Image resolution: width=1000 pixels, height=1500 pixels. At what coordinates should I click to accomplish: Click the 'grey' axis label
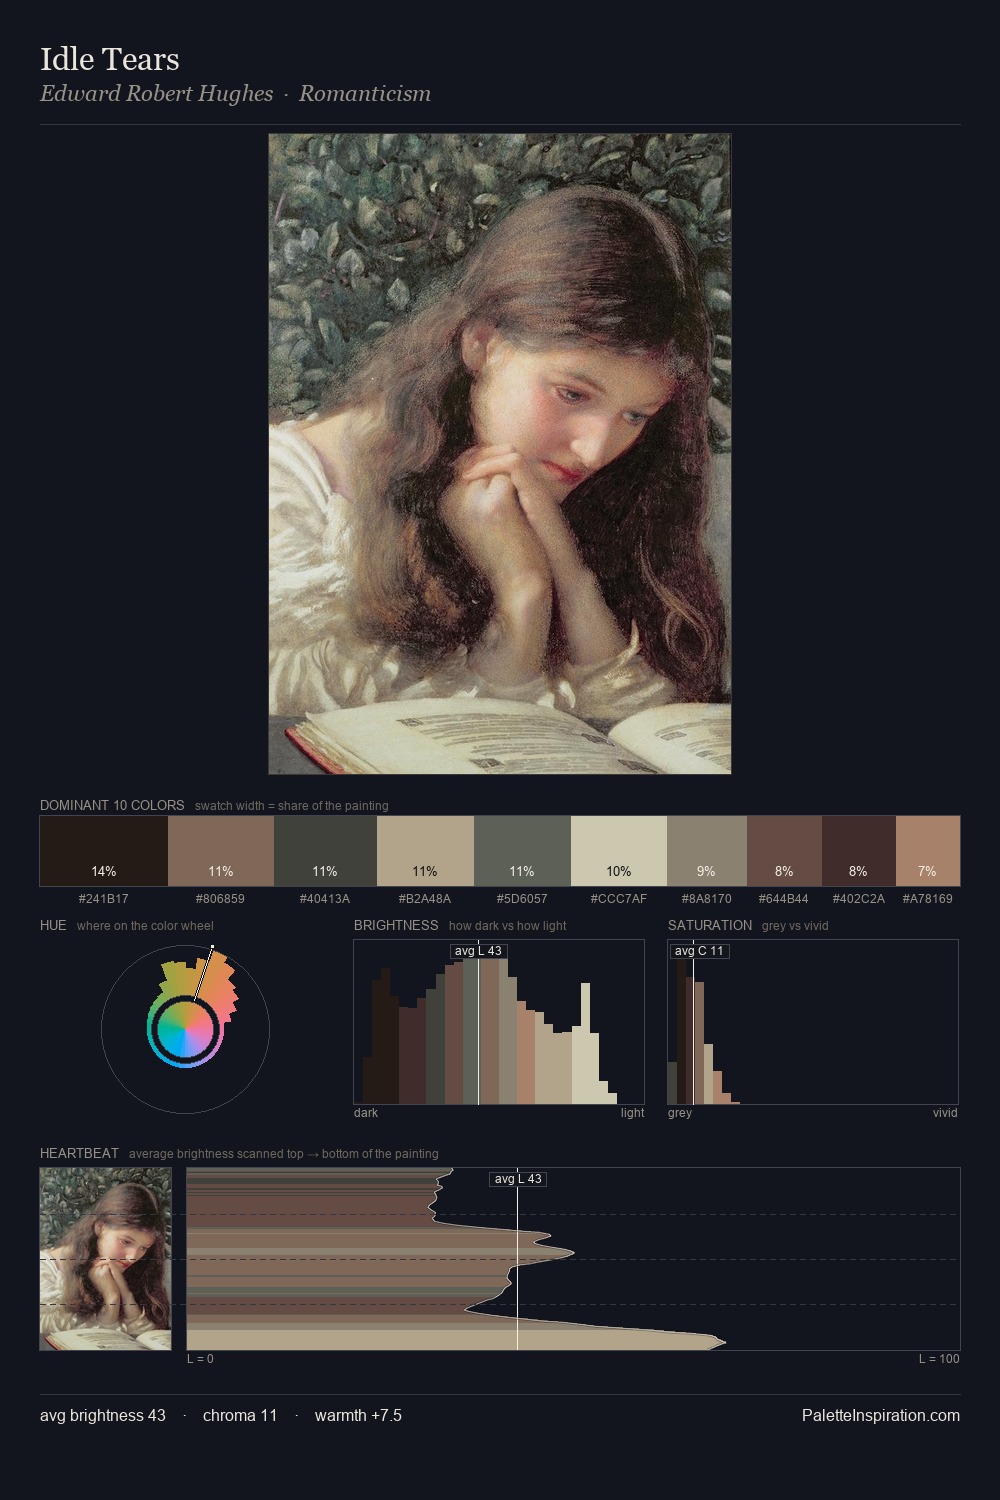[680, 1113]
